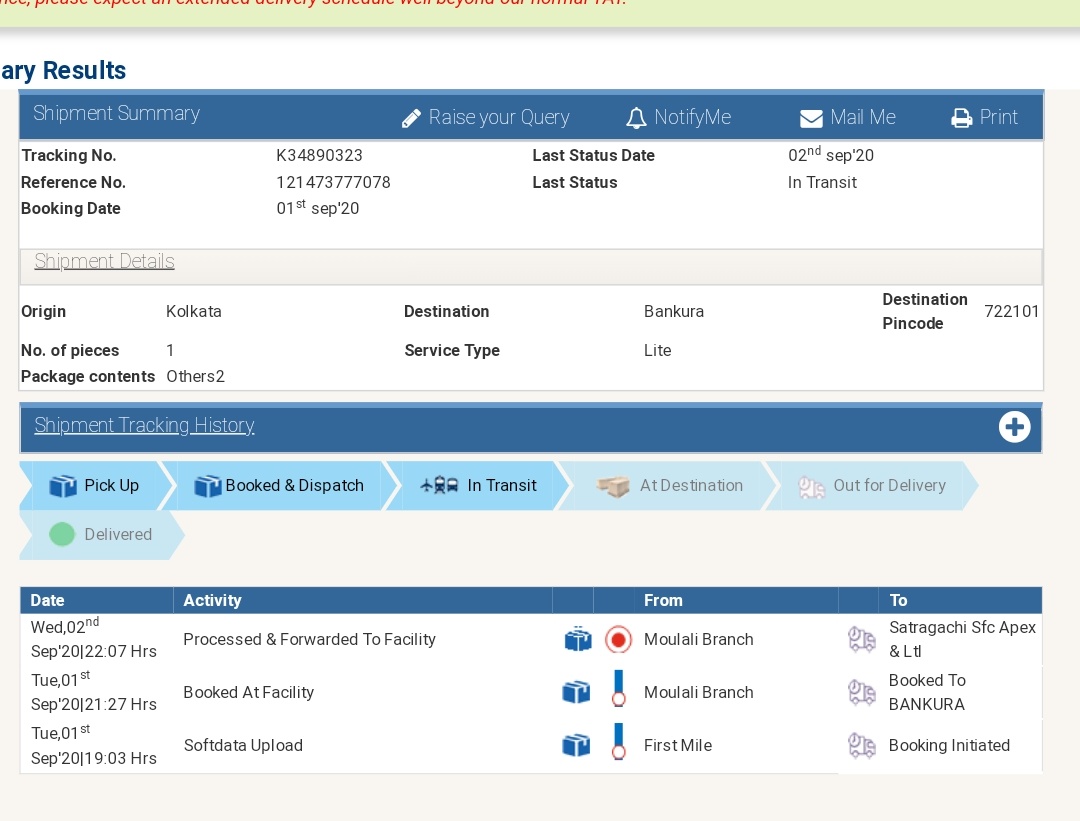
Task: Click the Shipment Summary header title
Action: [x=116, y=114]
